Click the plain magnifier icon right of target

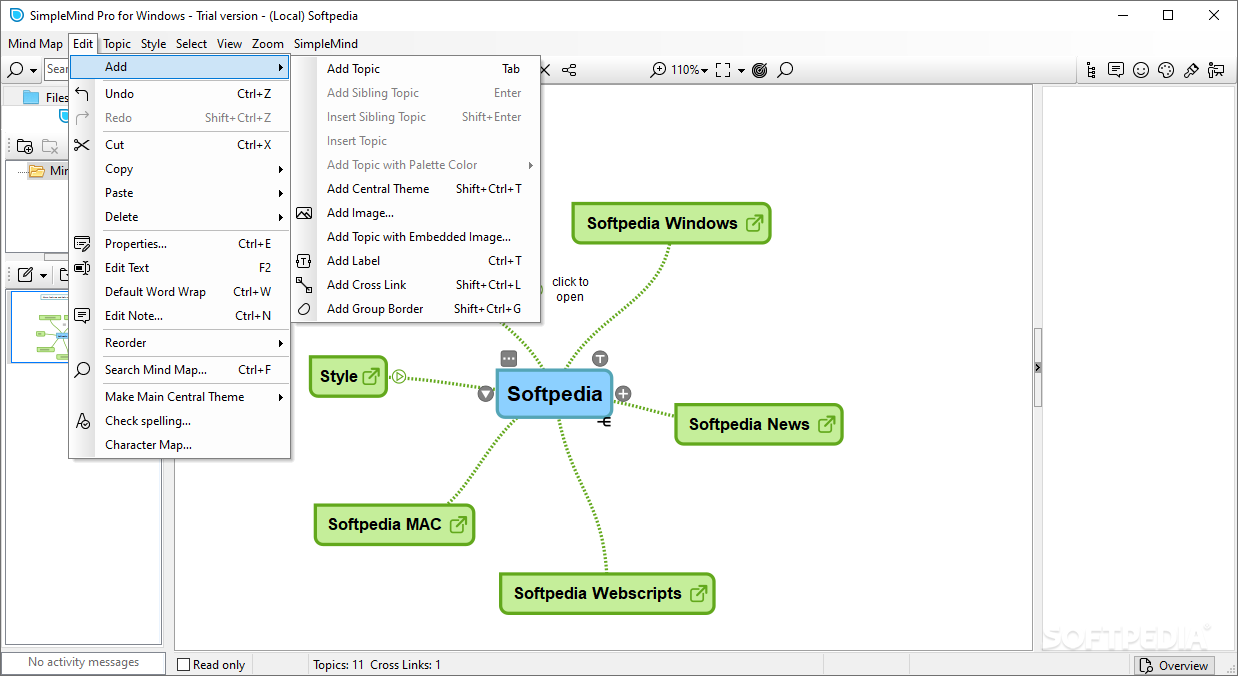[786, 70]
